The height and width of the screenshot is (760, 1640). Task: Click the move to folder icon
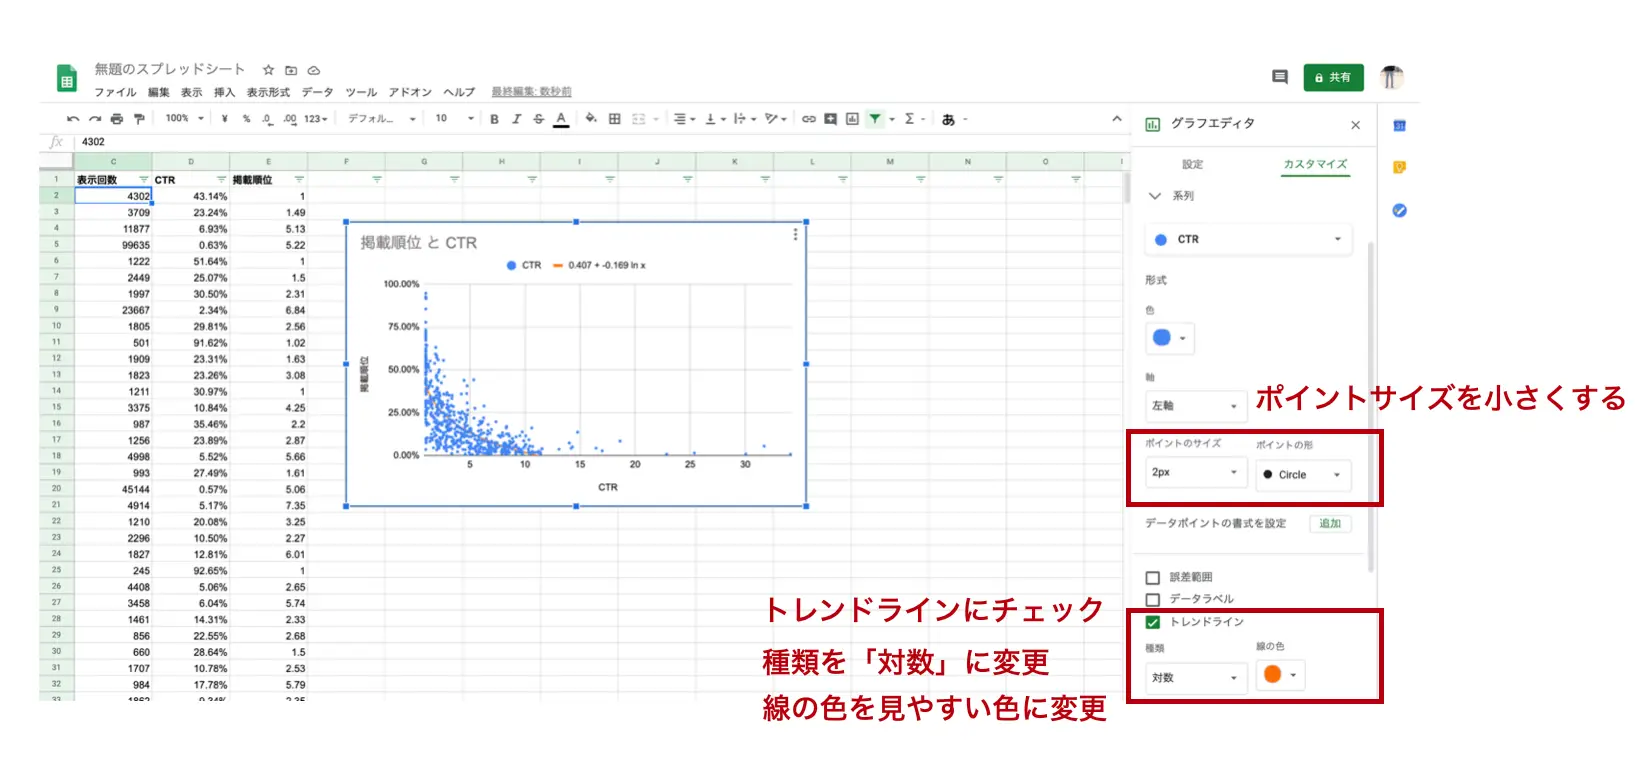[x=291, y=70]
